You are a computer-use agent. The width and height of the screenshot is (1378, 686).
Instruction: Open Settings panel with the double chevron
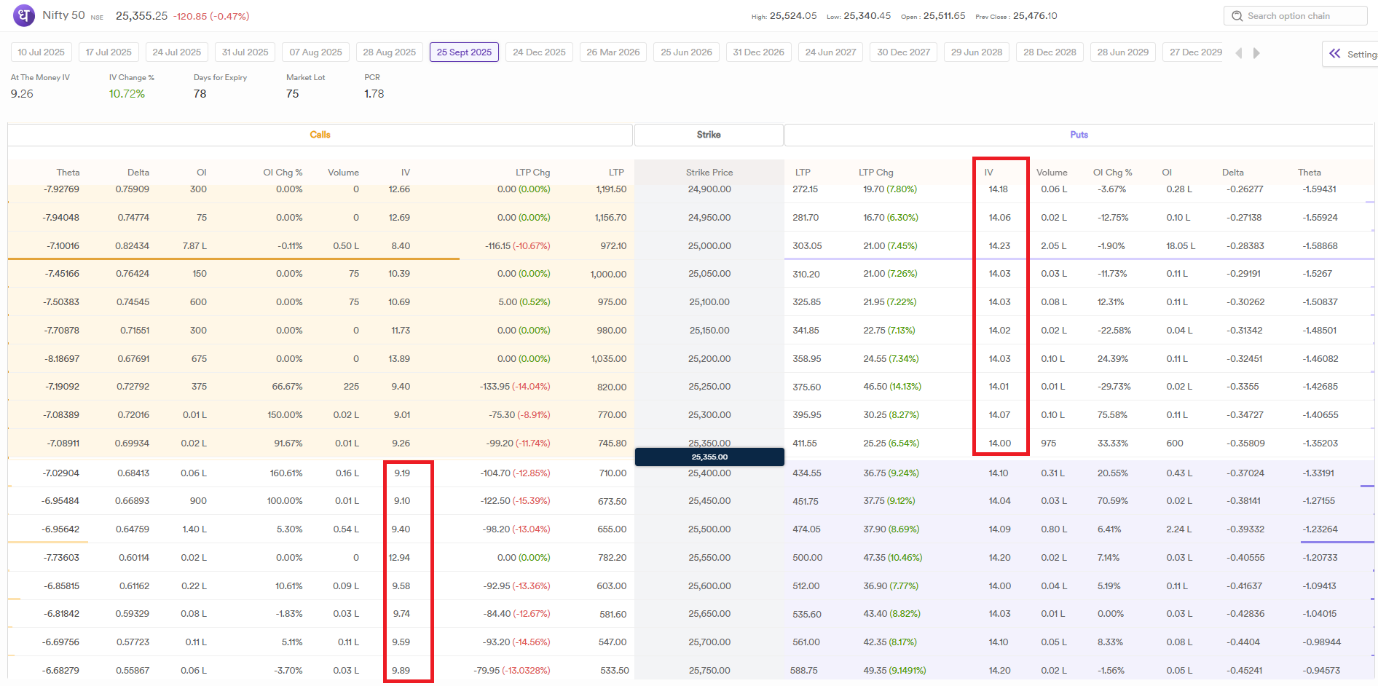(1334, 54)
